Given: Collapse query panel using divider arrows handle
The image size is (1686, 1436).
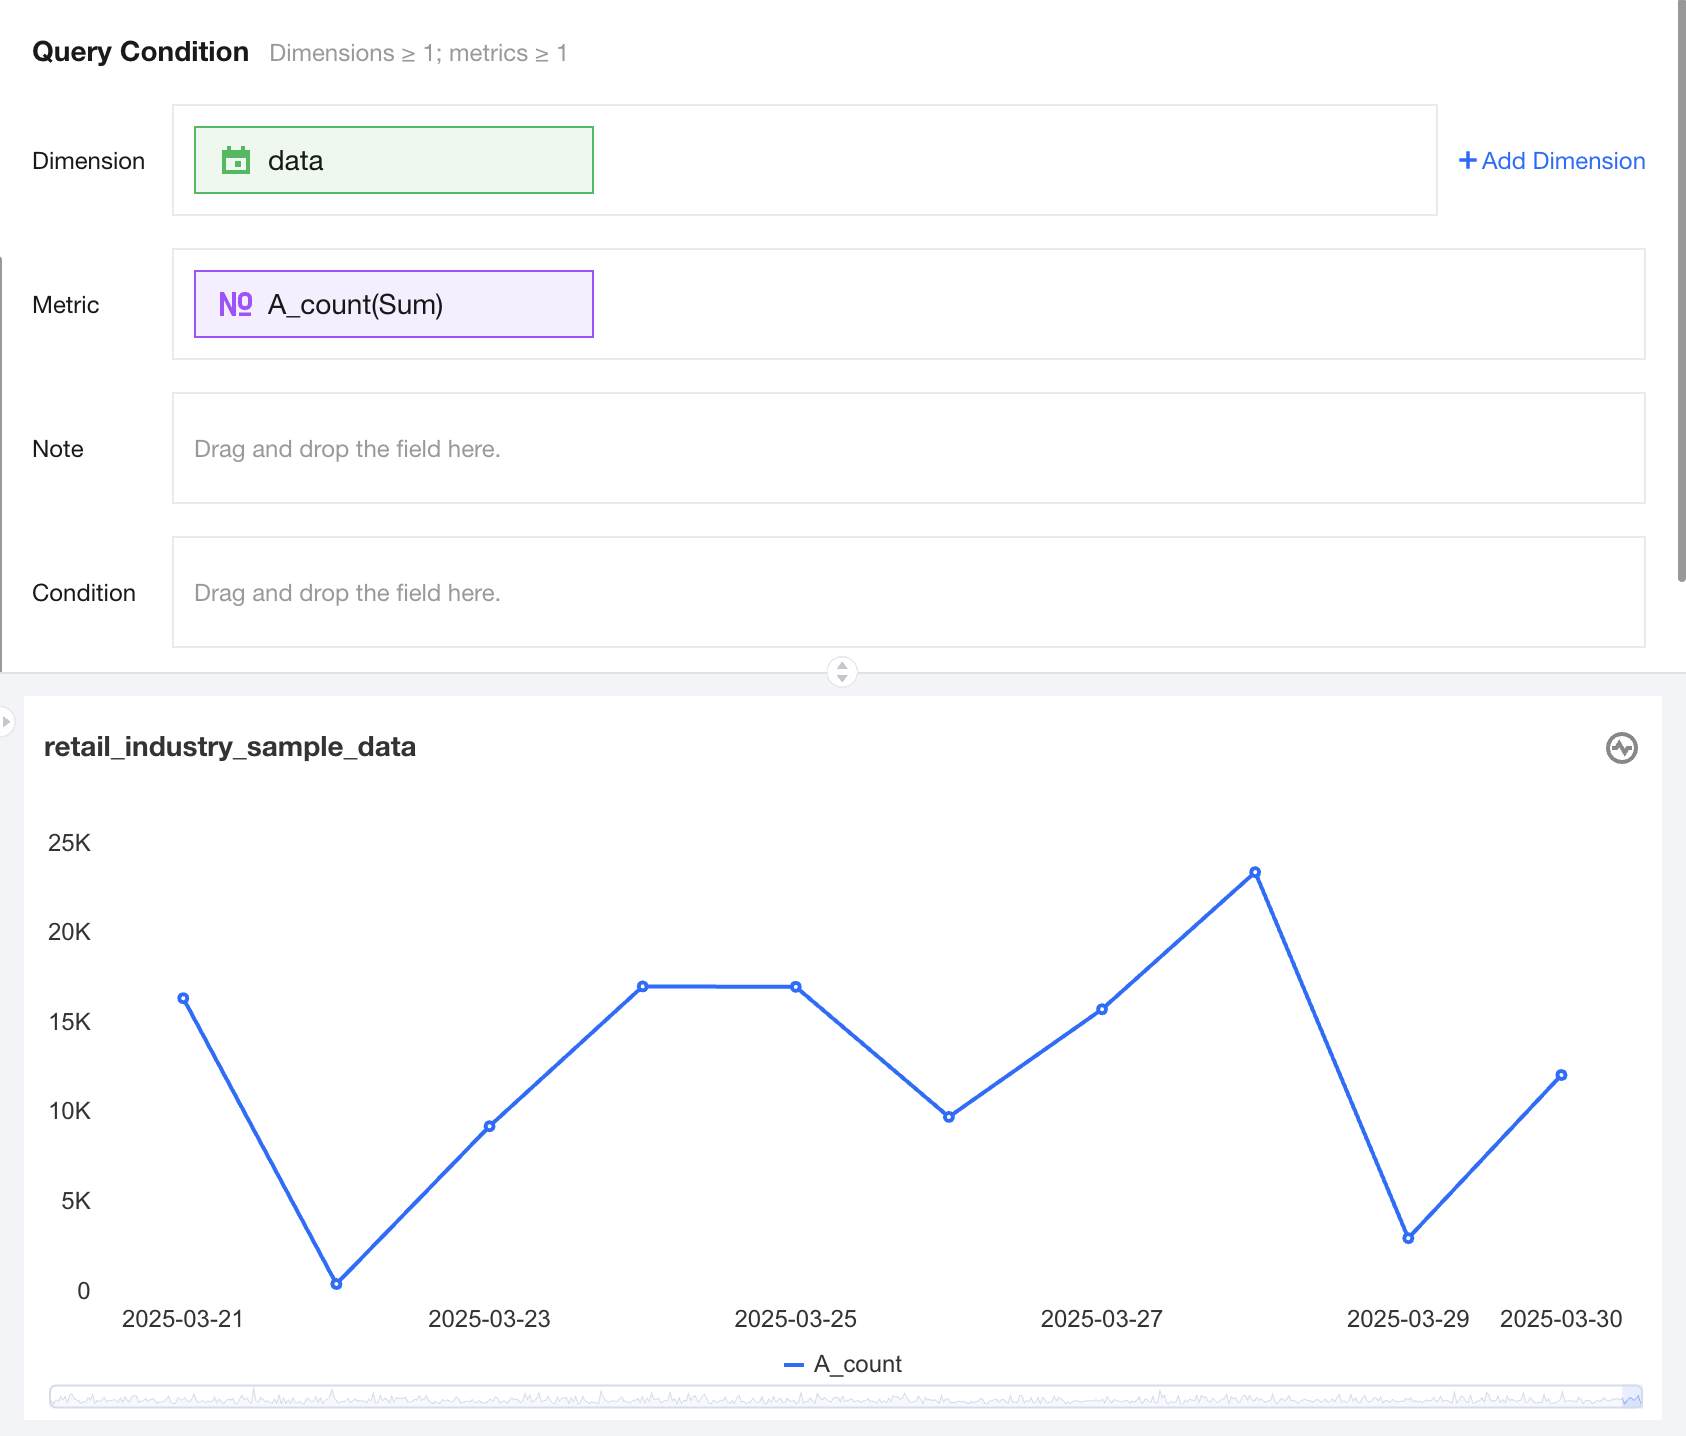Looking at the screenshot, I should pos(842,671).
